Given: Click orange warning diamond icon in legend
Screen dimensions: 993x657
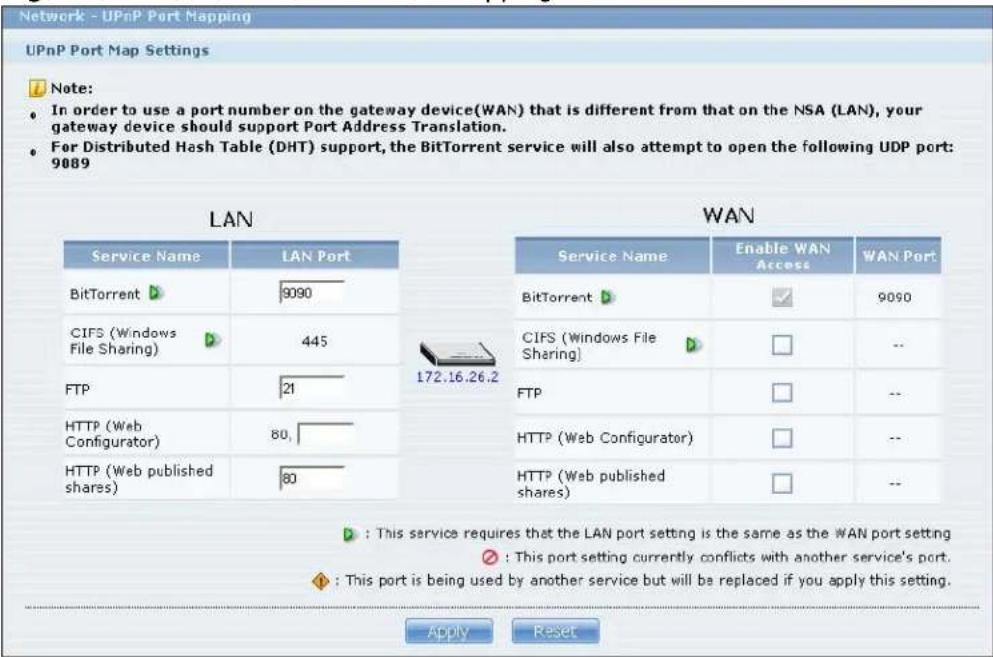Looking at the screenshot, I should pyautogui.click(x=321, y=581).
